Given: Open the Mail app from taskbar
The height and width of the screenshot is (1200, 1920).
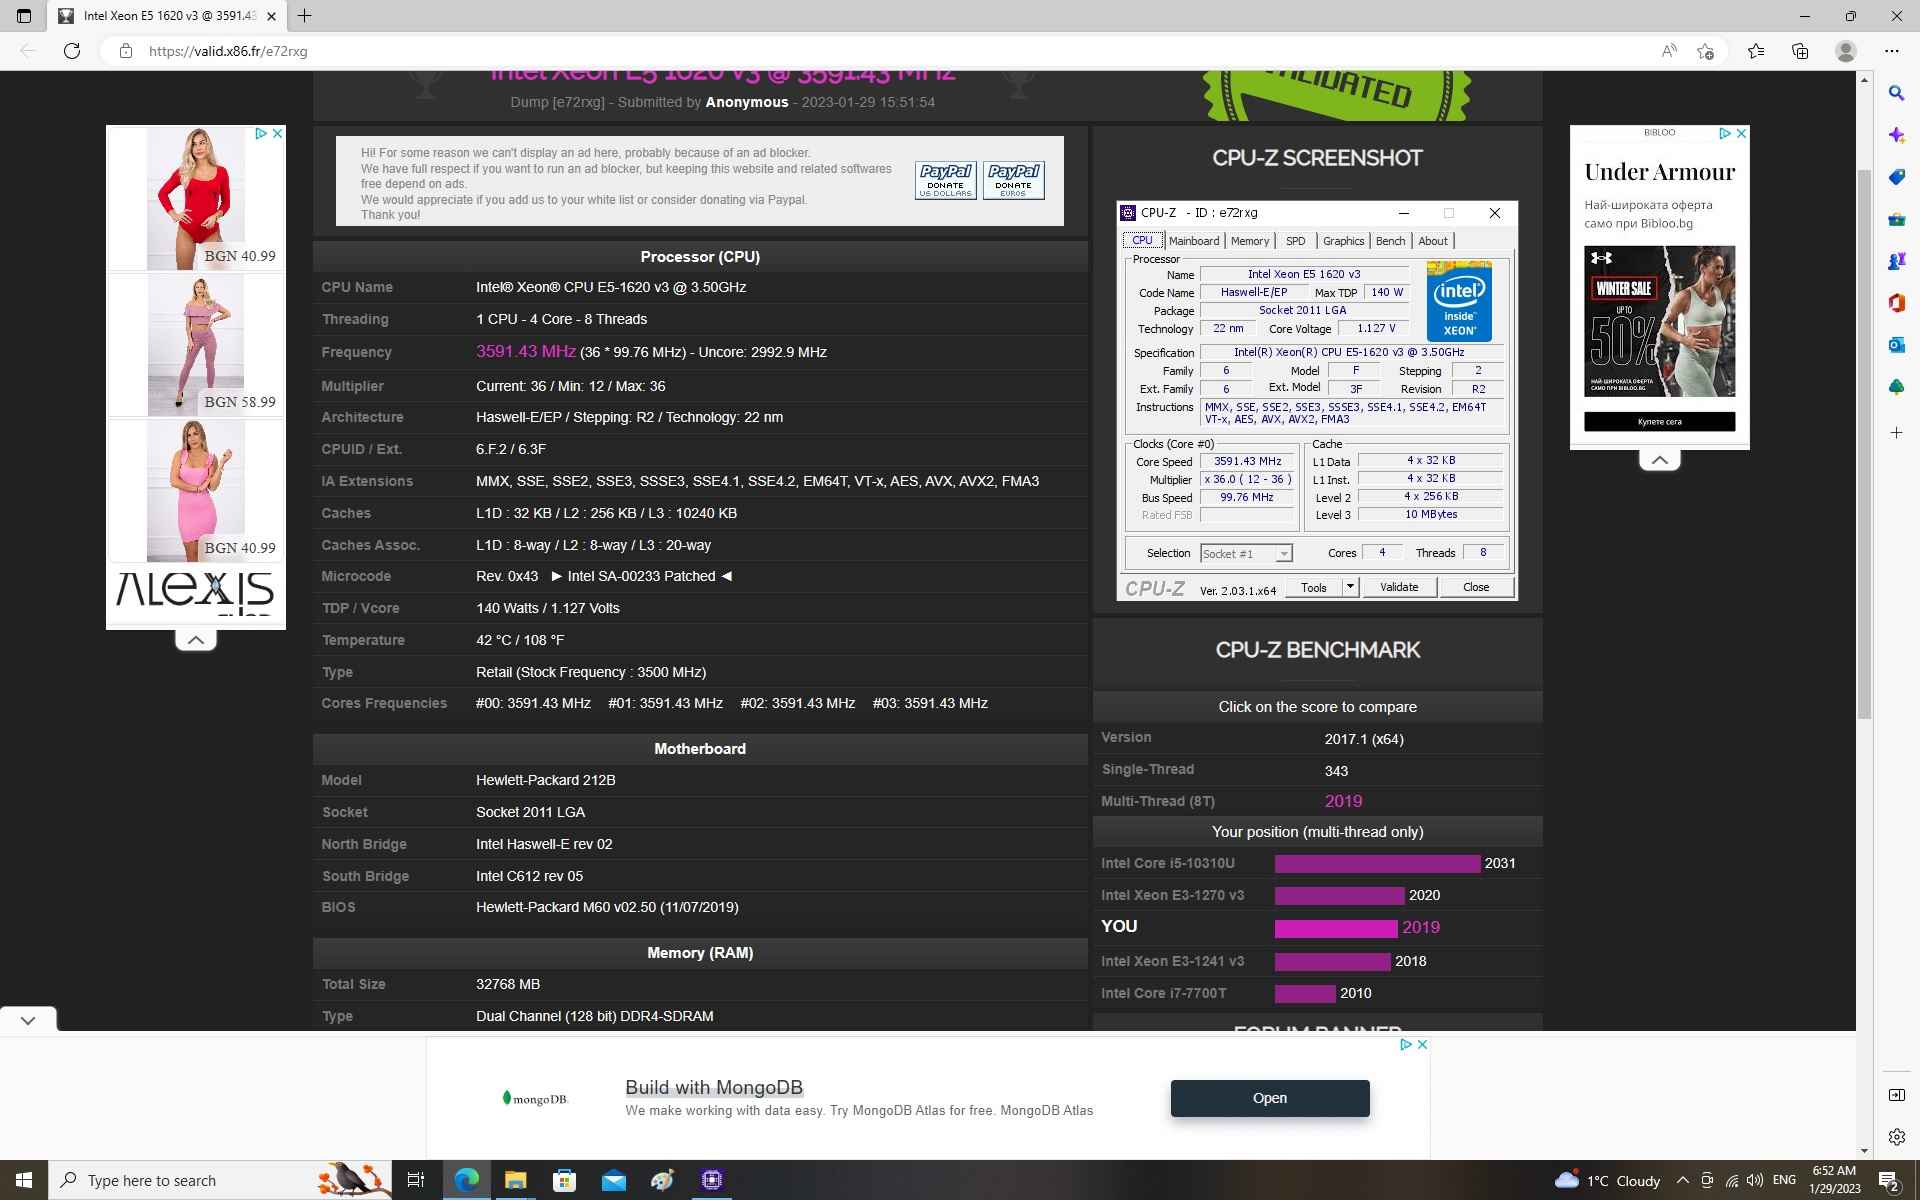Looking at the screenshot, I should click(x=613, y=1180).
